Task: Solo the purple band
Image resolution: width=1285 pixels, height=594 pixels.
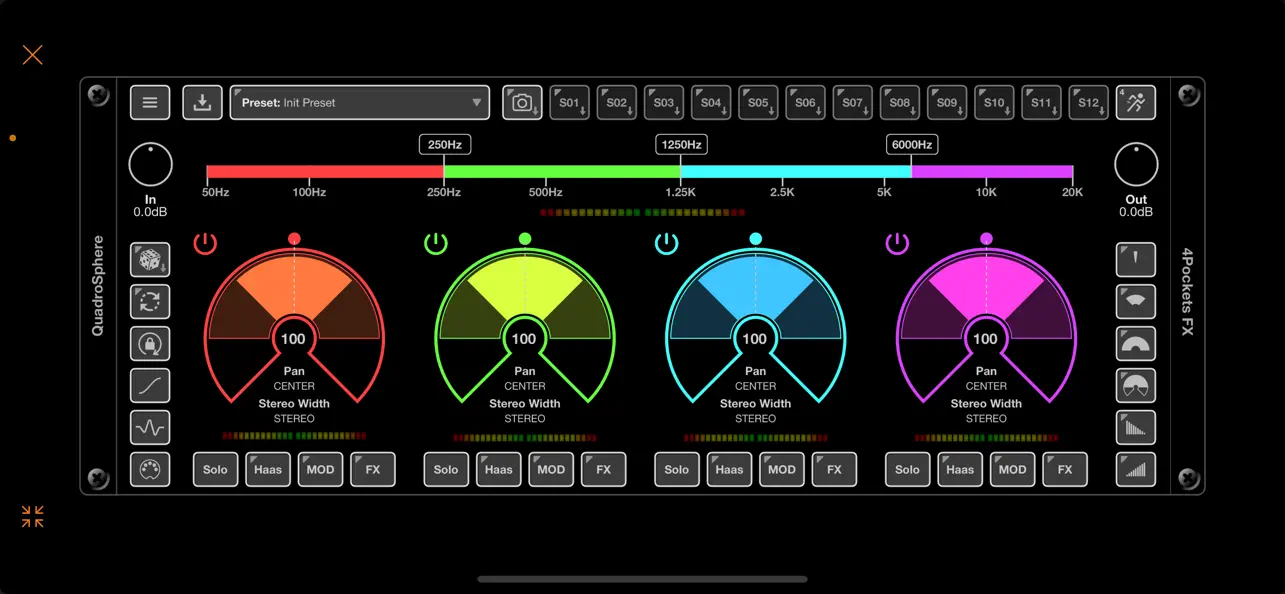Action: (907, 469)
